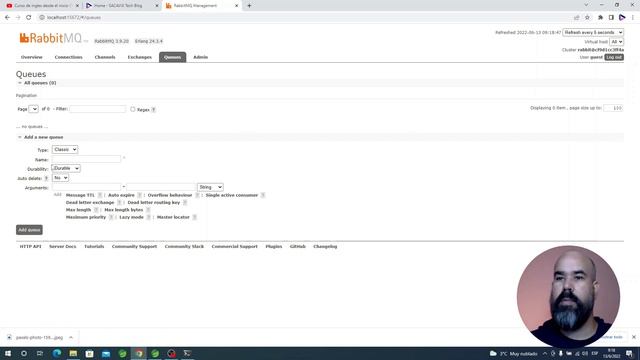Screen dimensions: 640x360
Task: Open help icon beside Auto delete
Action: click(x=46, y=178)
